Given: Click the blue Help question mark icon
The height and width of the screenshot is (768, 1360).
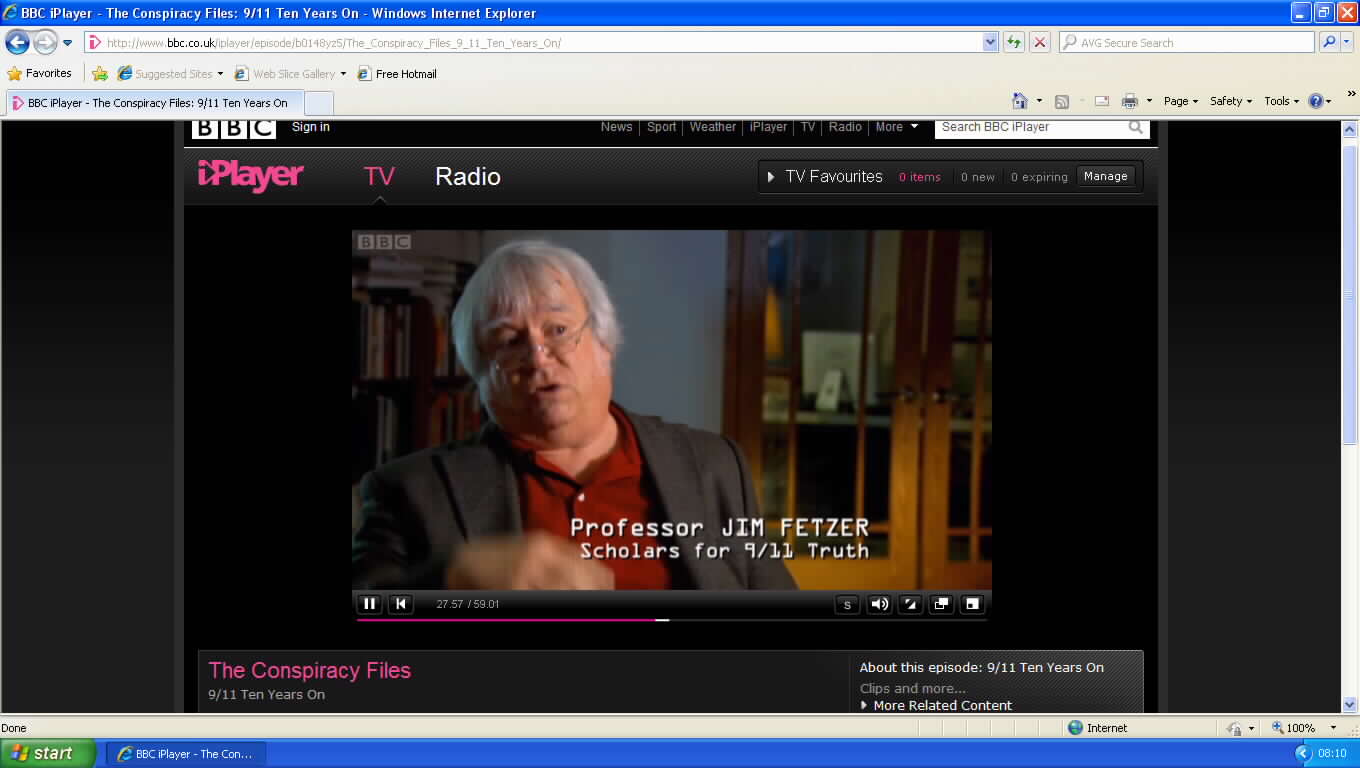Looking at the screenshot, I should (x=1316, y=101).
